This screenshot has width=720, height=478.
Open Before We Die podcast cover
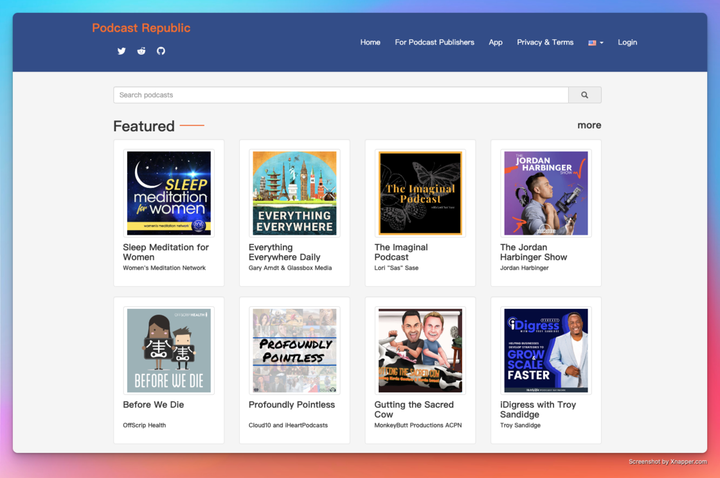pyautogui.click(x=169, y=350)
